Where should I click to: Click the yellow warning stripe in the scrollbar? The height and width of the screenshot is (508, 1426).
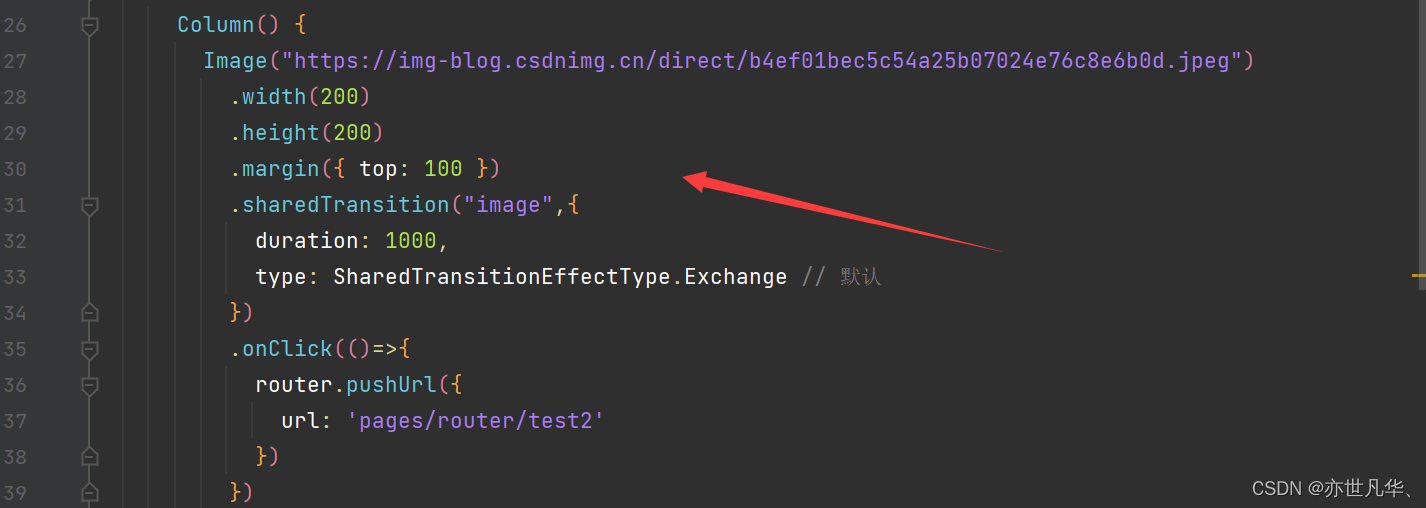click(1419, 274)
